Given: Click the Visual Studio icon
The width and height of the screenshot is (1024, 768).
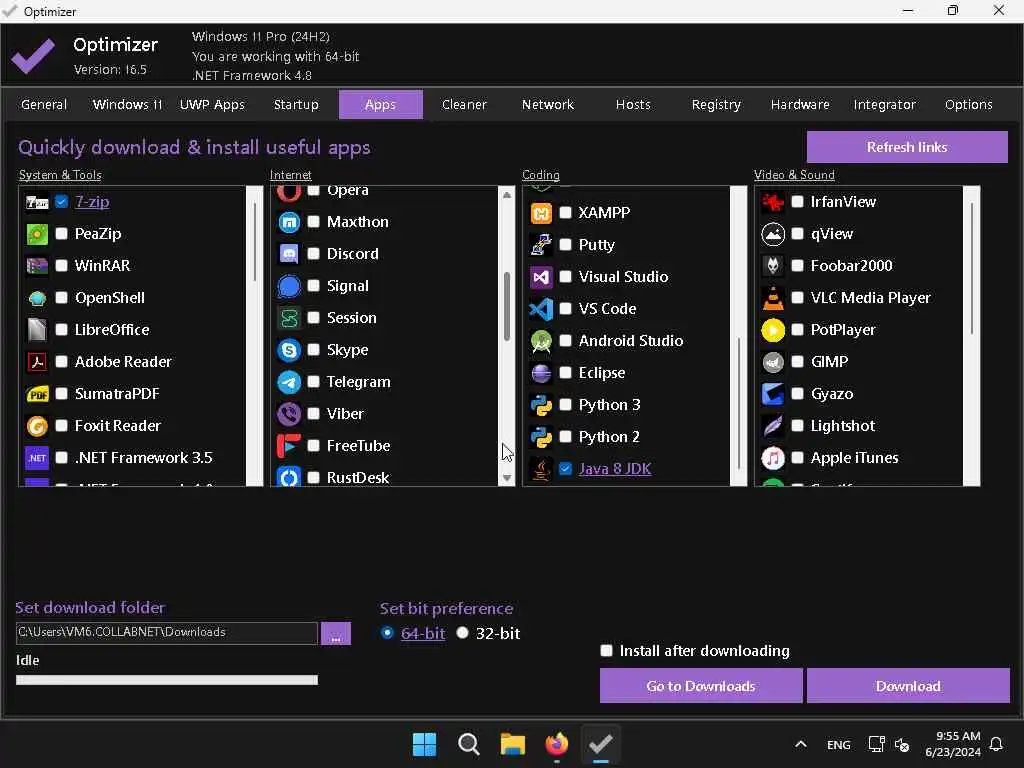Looking at the screenshot, I should click(x=541, y=277).
